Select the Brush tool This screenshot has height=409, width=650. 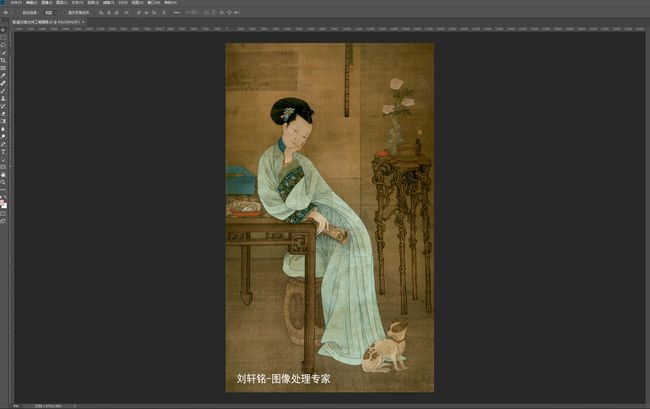tap(3, 91)
